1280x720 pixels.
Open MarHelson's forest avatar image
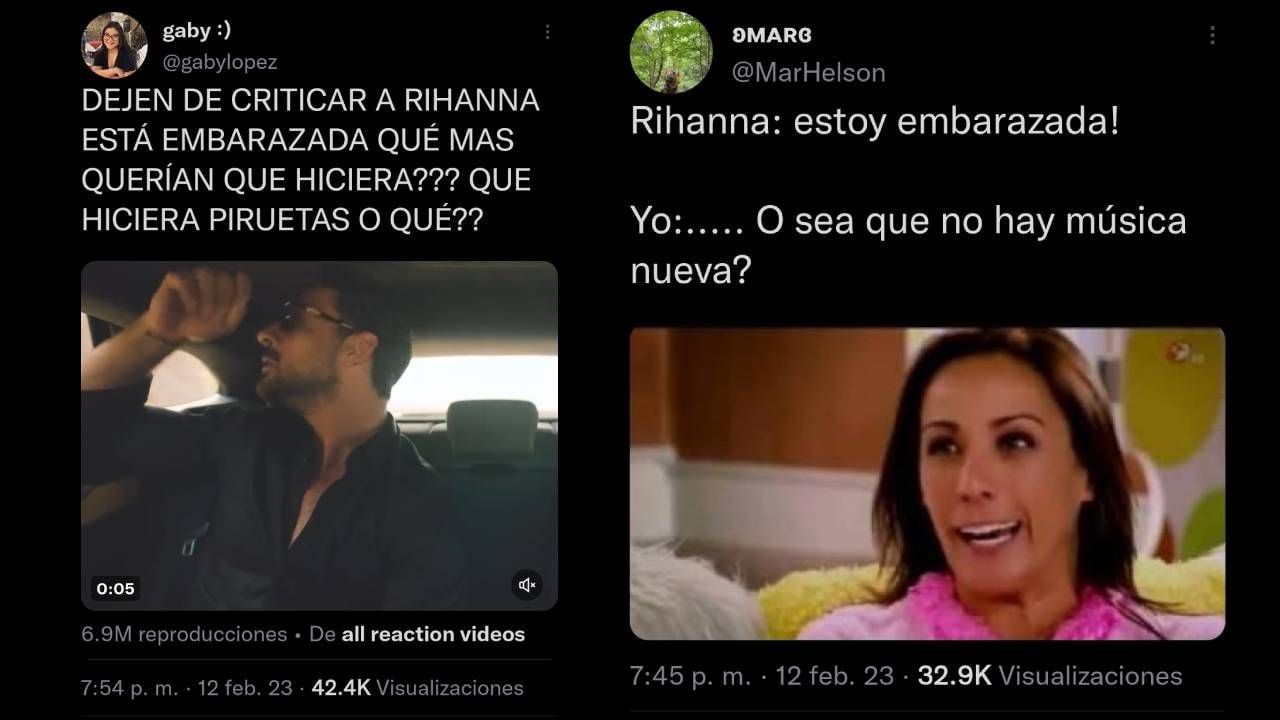pyautogui.click(x=671, y=52)
